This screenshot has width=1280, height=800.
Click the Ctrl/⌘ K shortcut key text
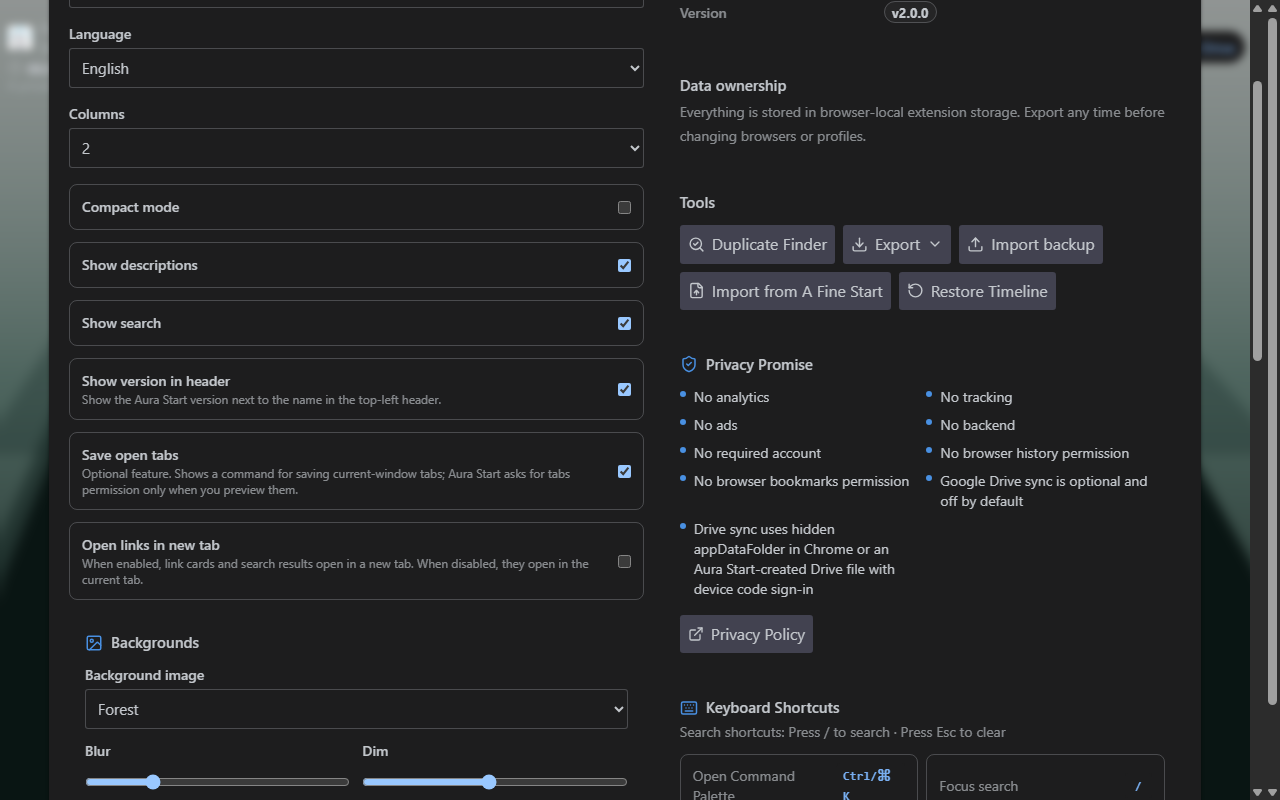pyautogui.click(x=866, y=785)
